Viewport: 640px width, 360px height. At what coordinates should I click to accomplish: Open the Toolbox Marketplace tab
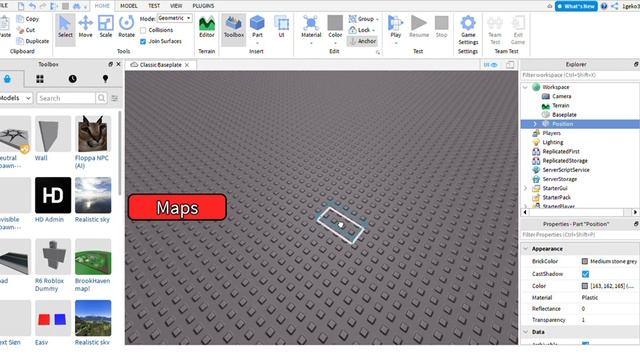(x=7, y=79)
